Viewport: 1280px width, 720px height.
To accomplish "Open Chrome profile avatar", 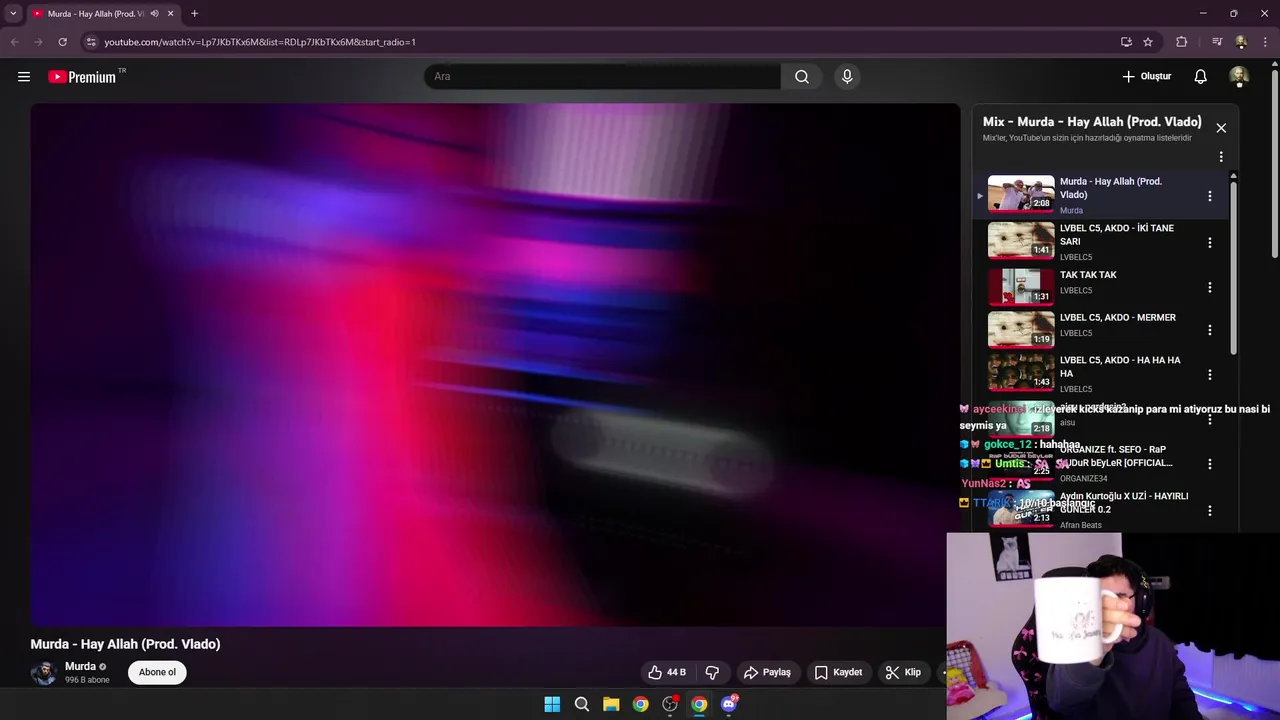I will click(x=1241, y=42).
